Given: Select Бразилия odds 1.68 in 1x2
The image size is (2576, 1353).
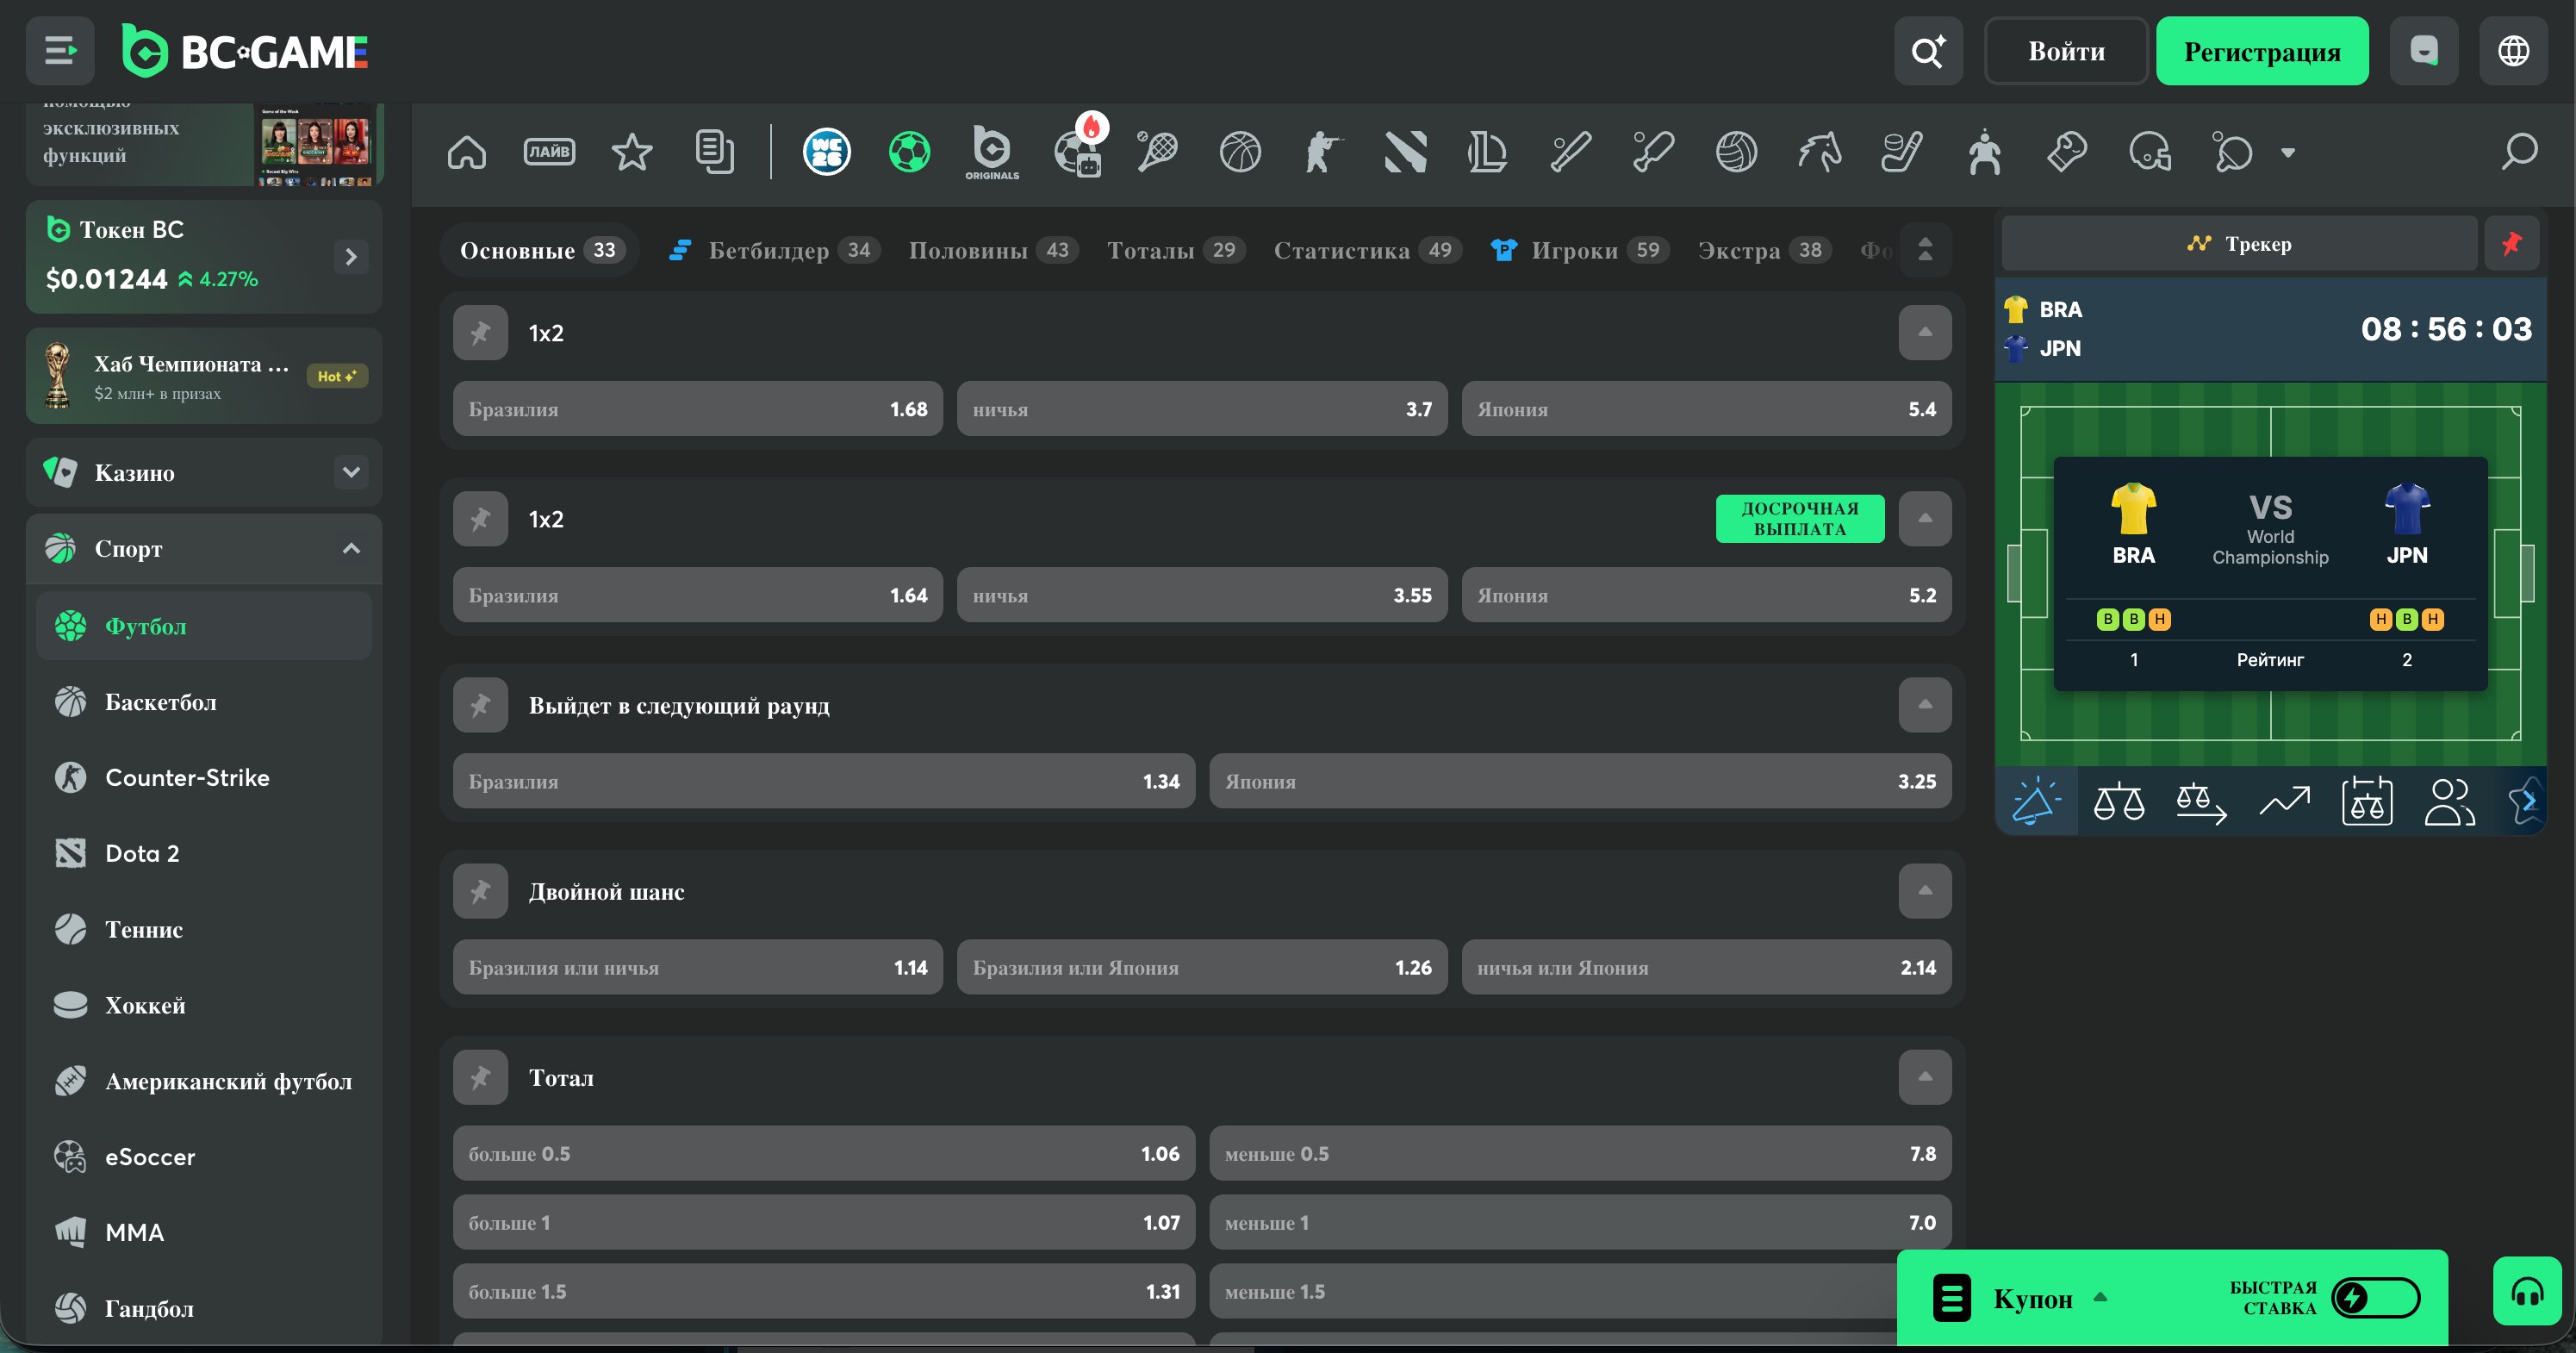Looking at the screenshot, I should pos(697,409).
